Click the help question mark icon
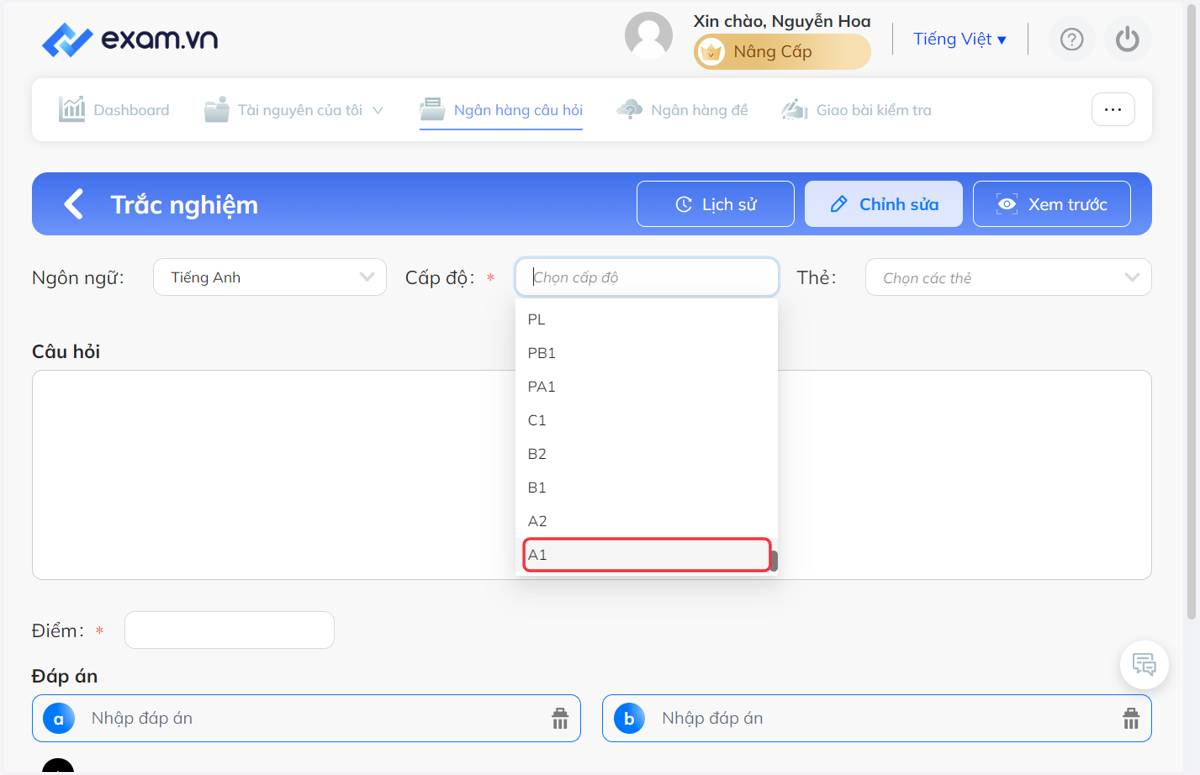The height and width of the screenshot is (775, 1200). pos(1072,39)
